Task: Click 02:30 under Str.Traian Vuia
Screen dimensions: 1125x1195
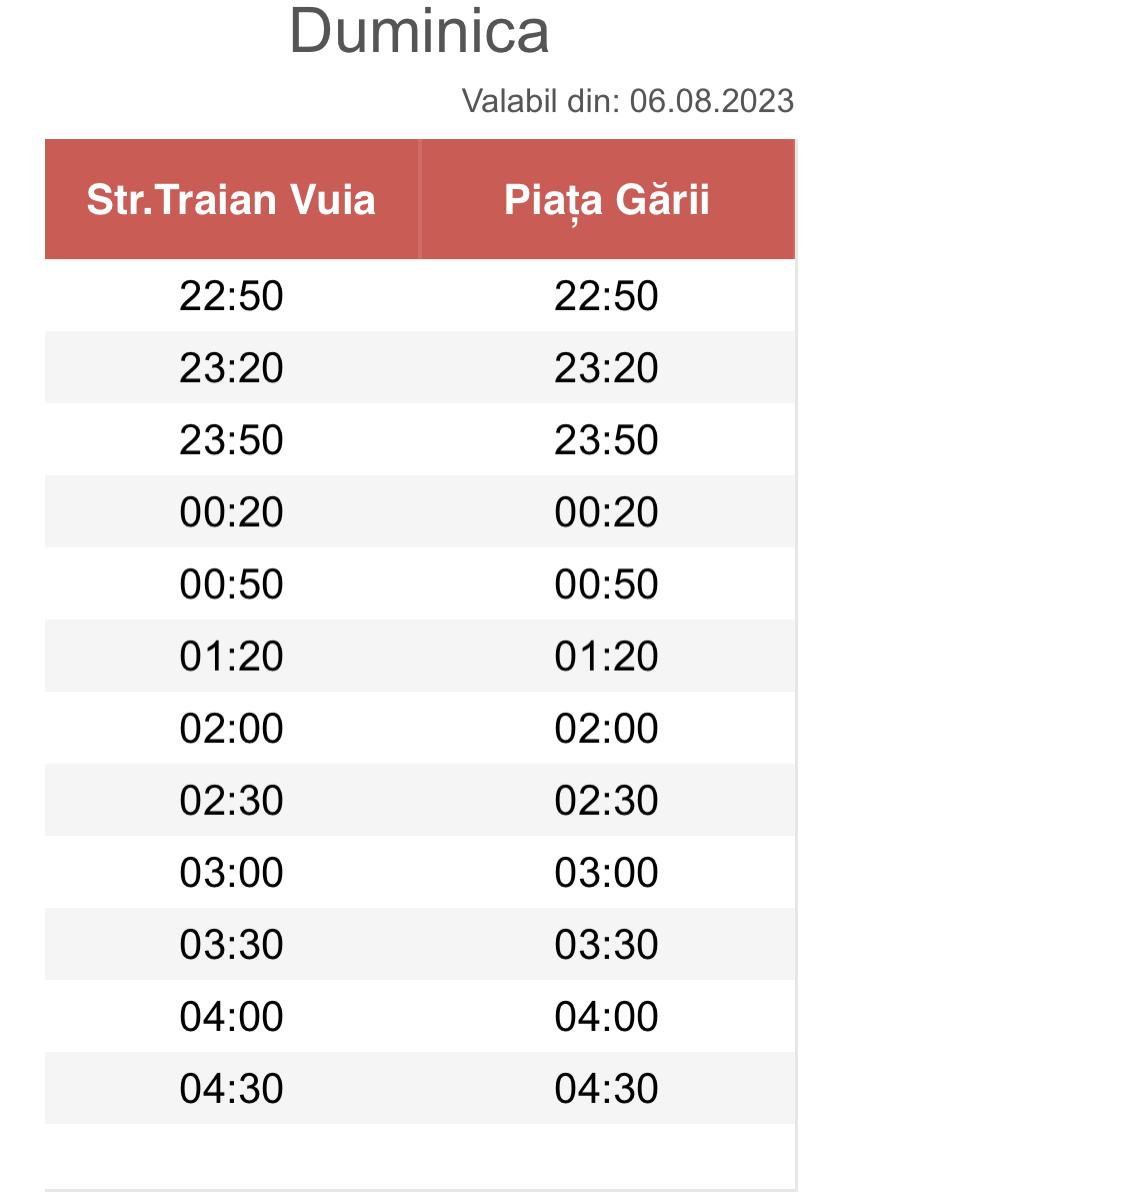Action: (231, 800)
